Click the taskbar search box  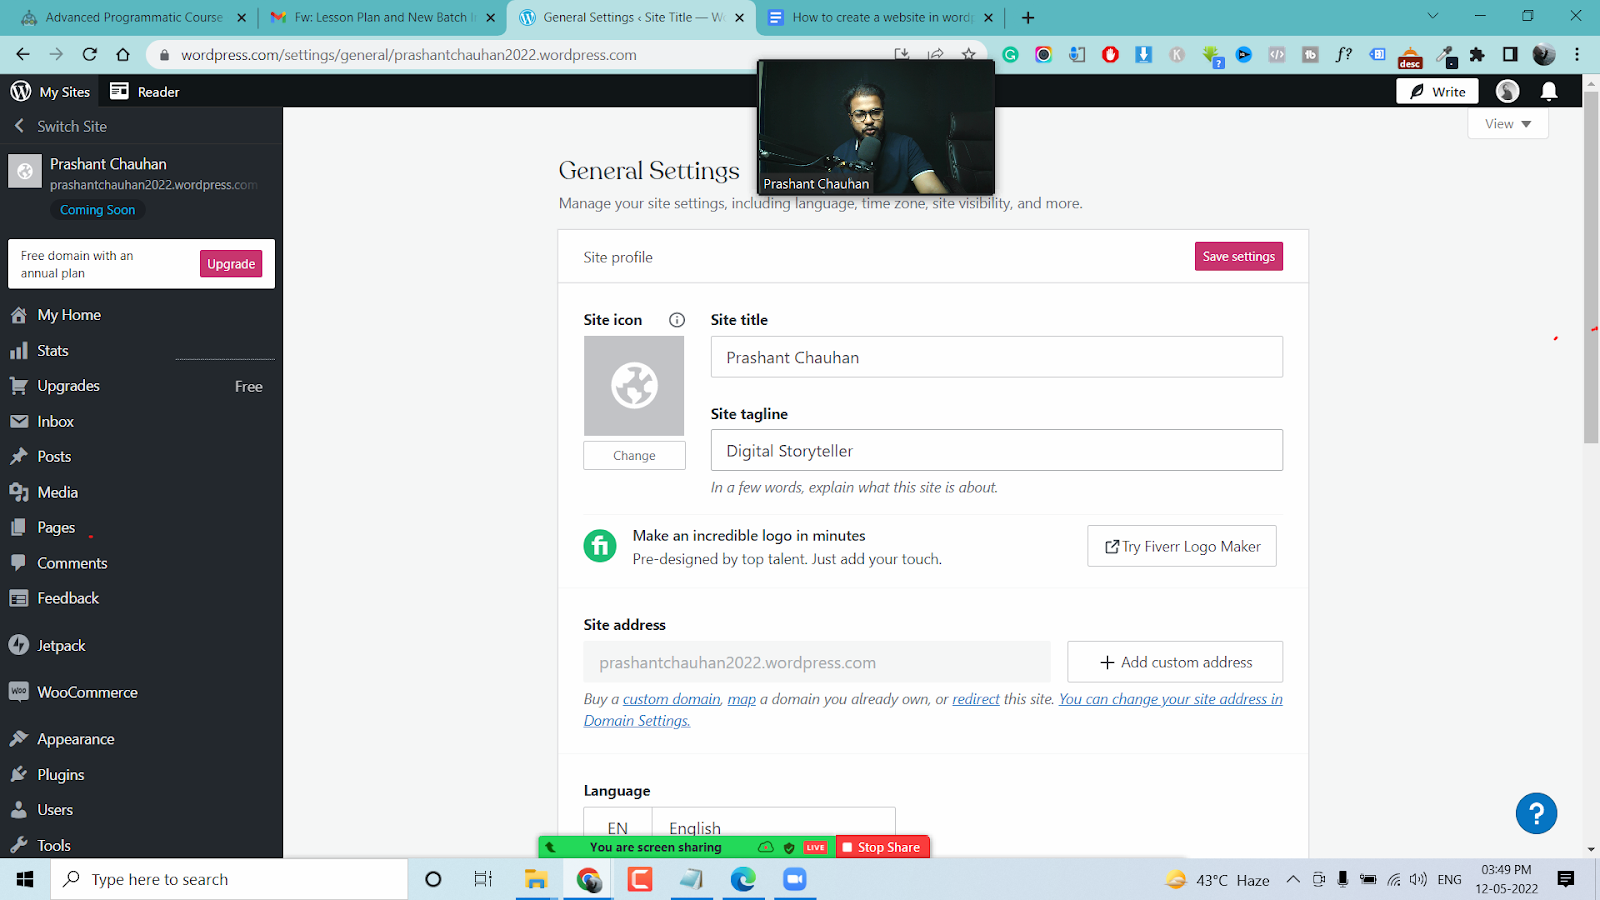229,879
